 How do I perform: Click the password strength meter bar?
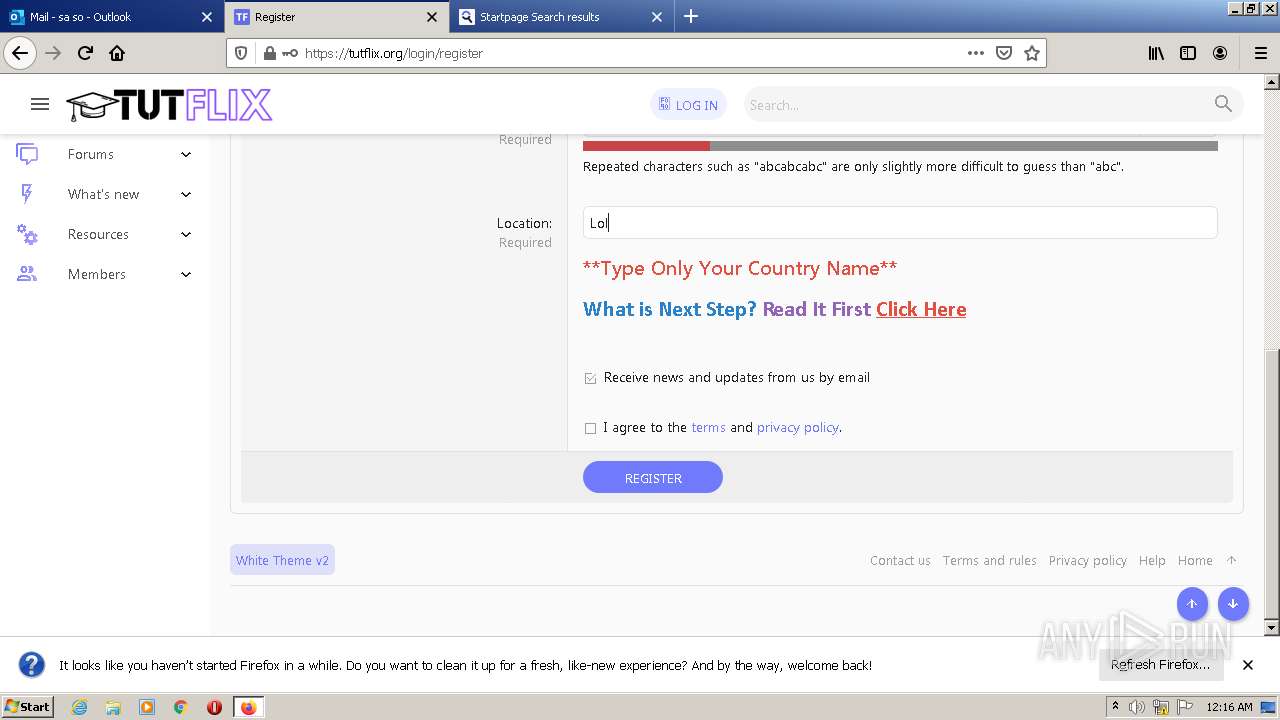[900, 146]
